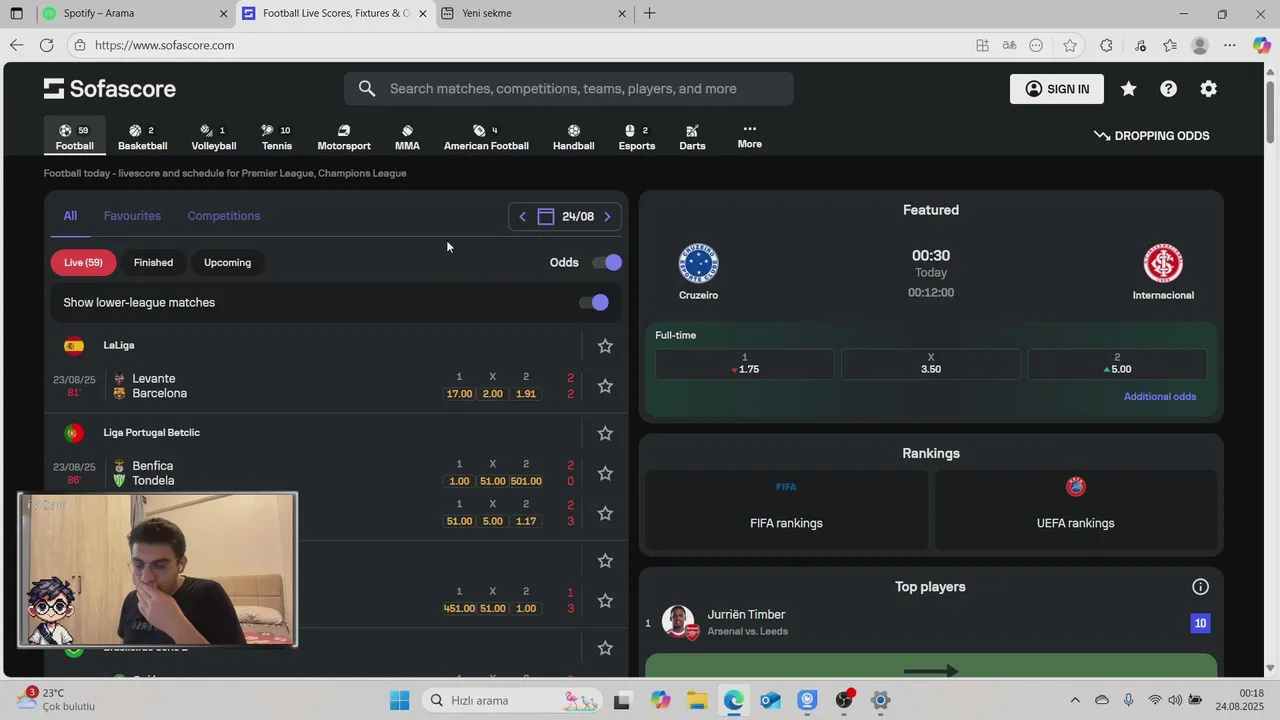Add page to browser favorites star
The height and width of the screenshot is (720, 1280).
(x=1070, y=45)
